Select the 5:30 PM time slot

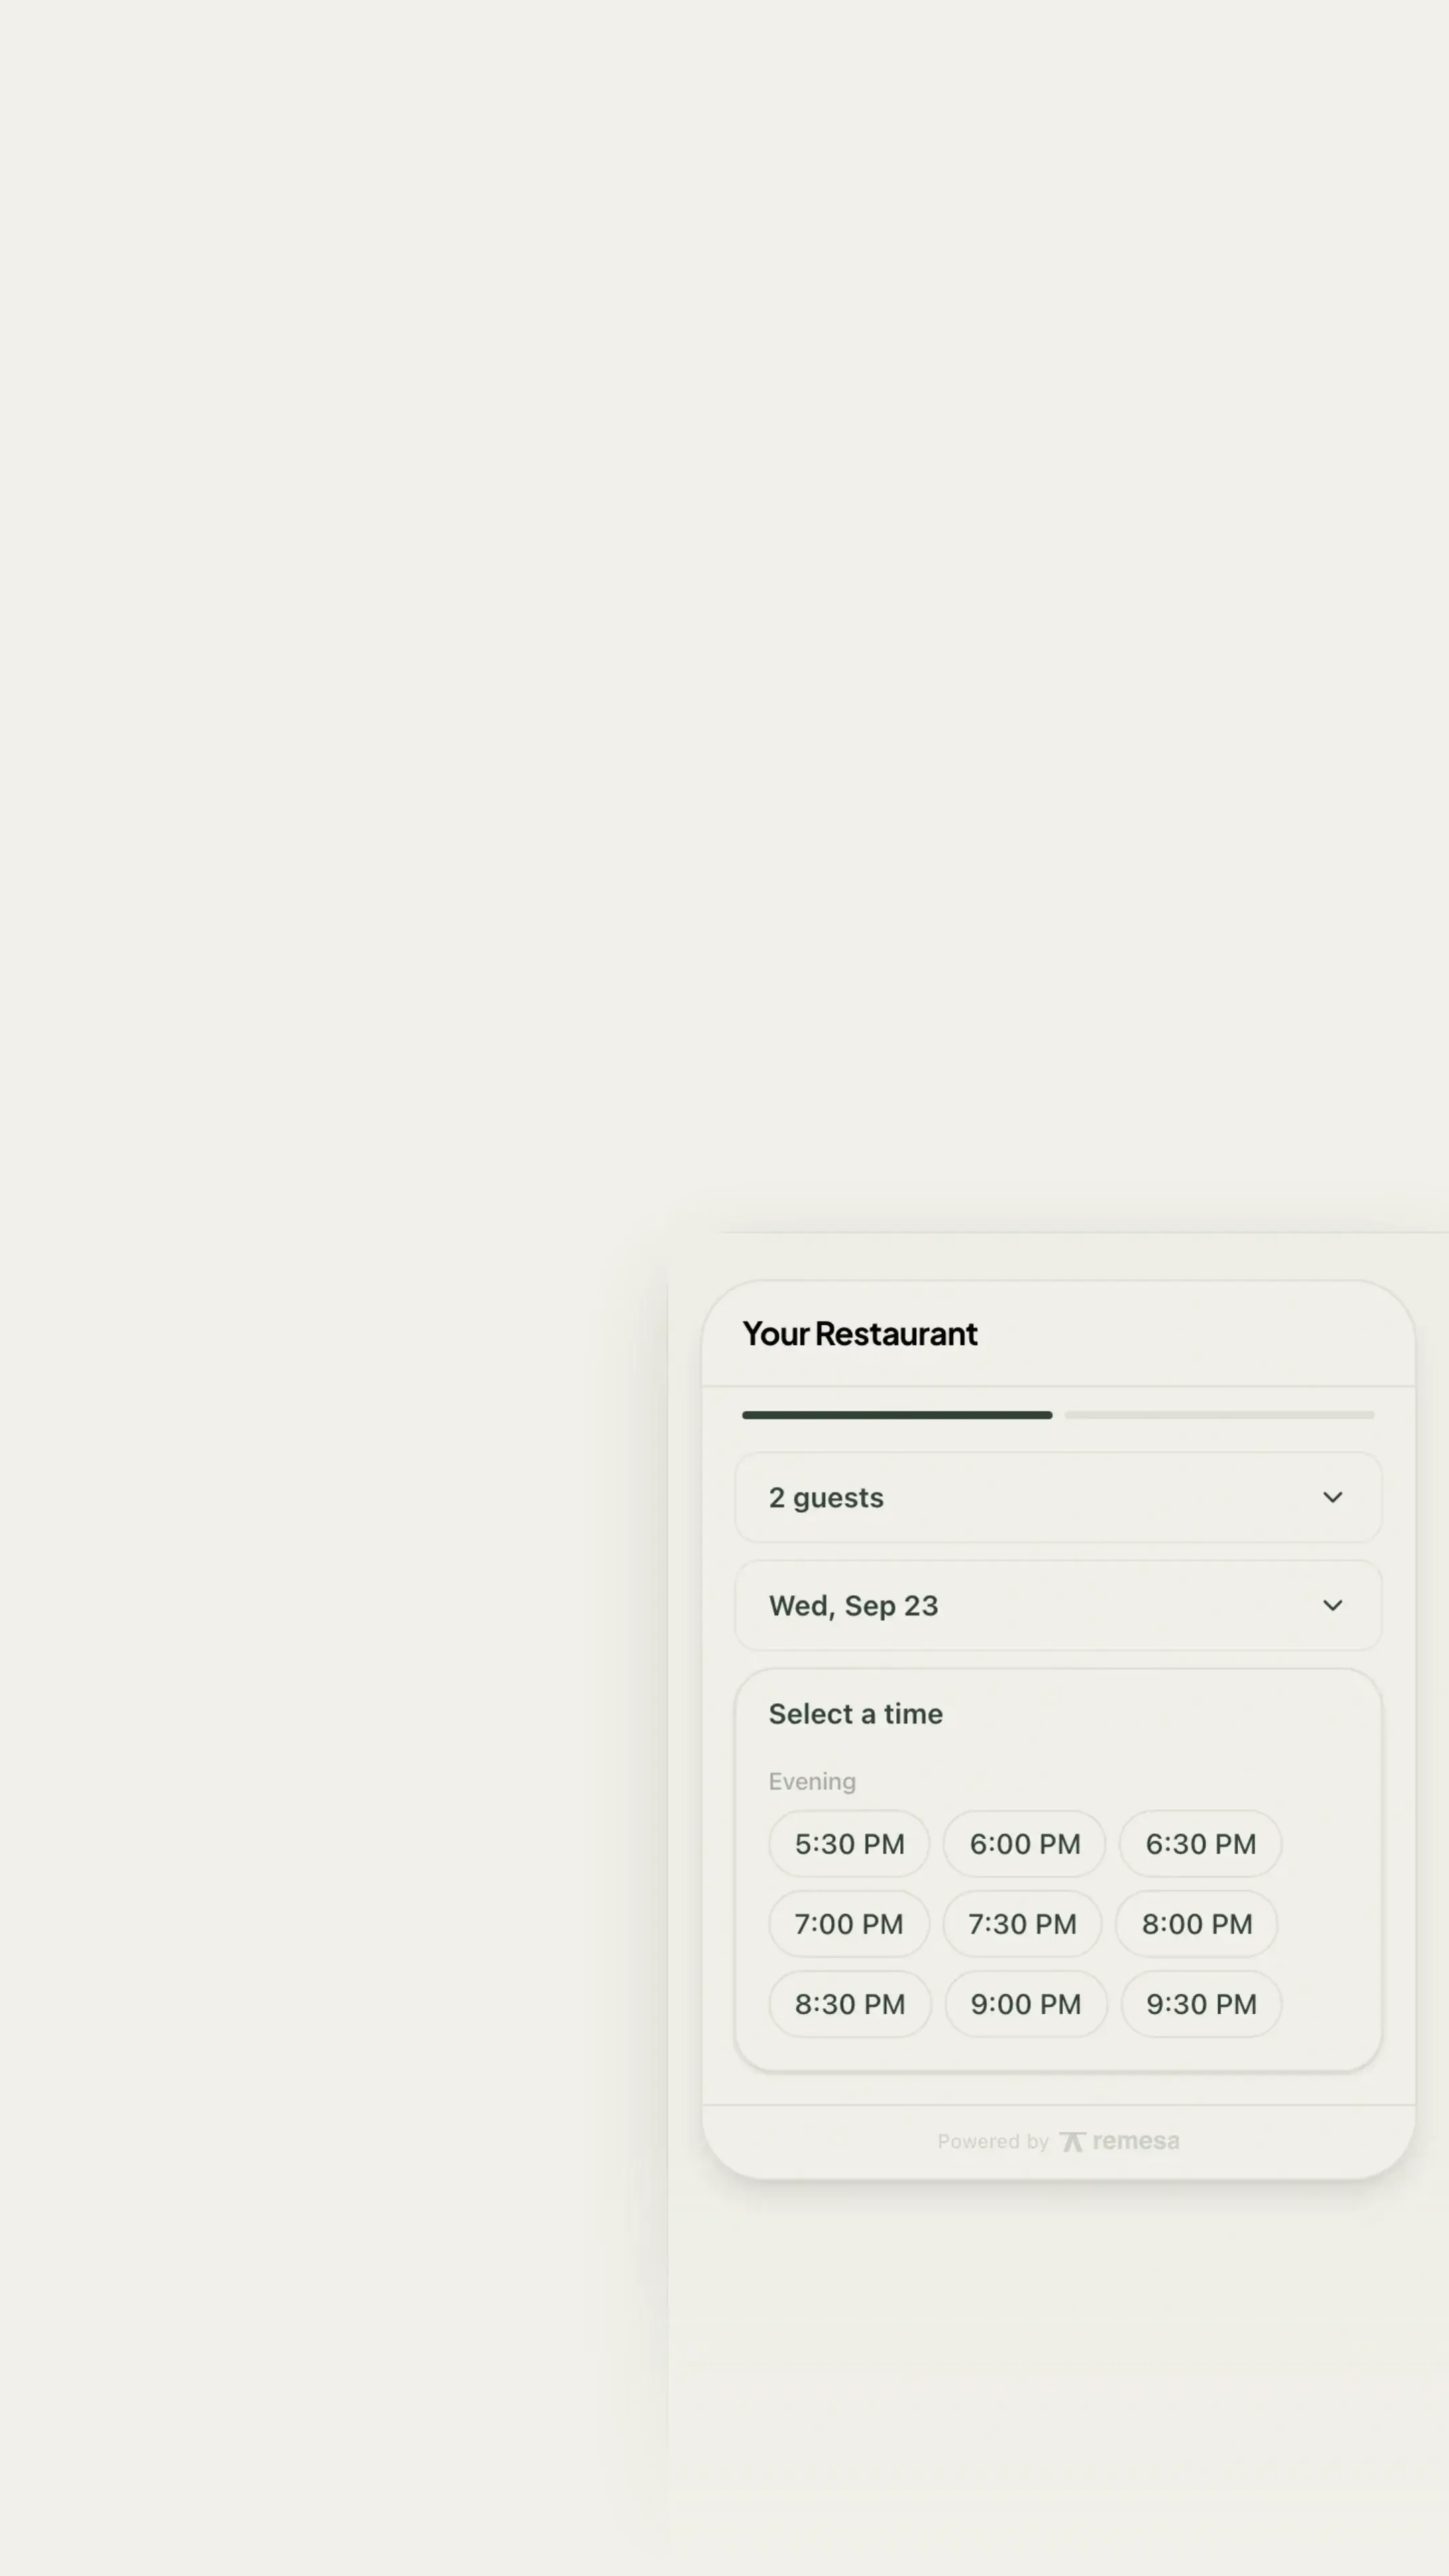(849, 1844)
